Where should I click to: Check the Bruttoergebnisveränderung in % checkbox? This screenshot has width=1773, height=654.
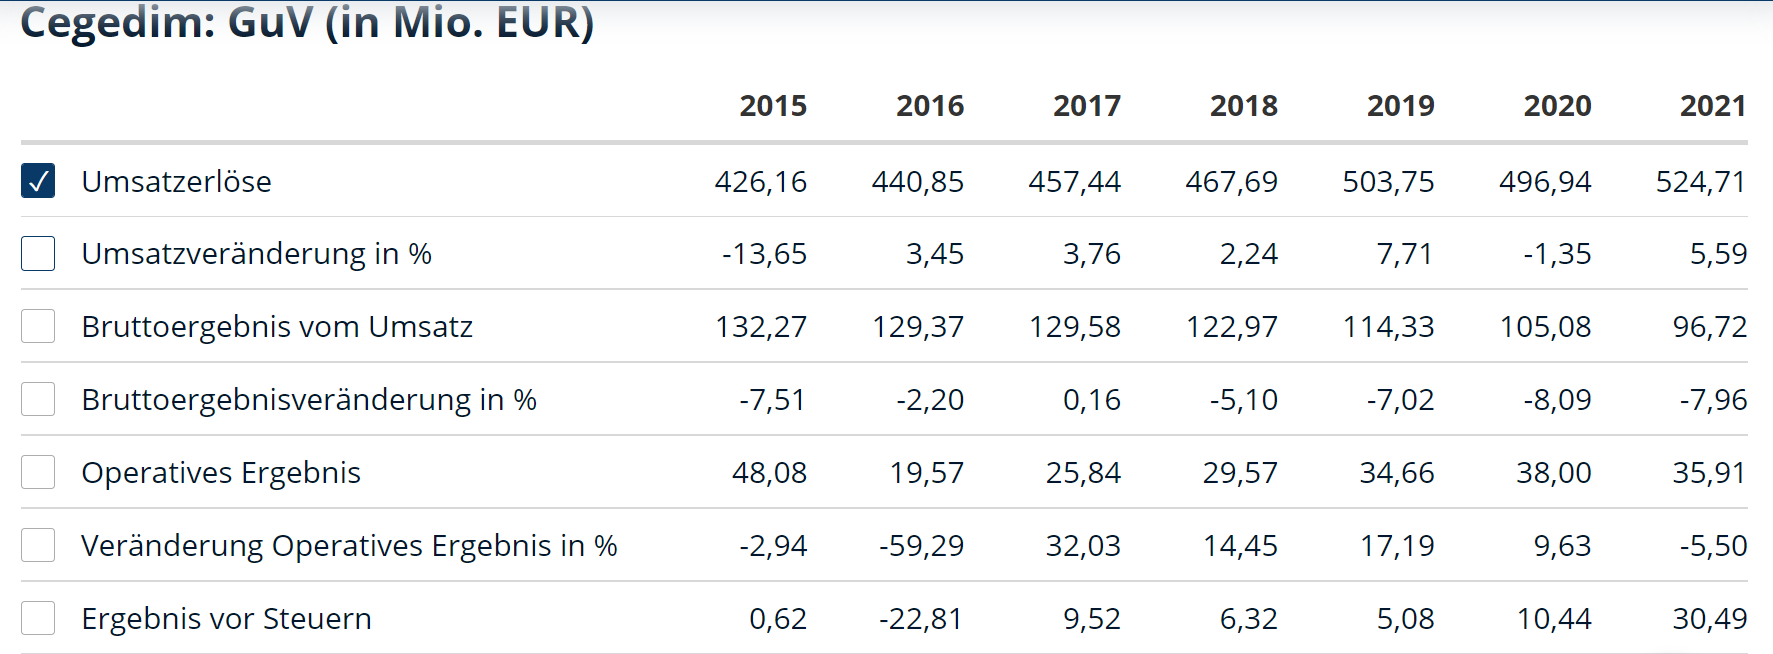38,399
